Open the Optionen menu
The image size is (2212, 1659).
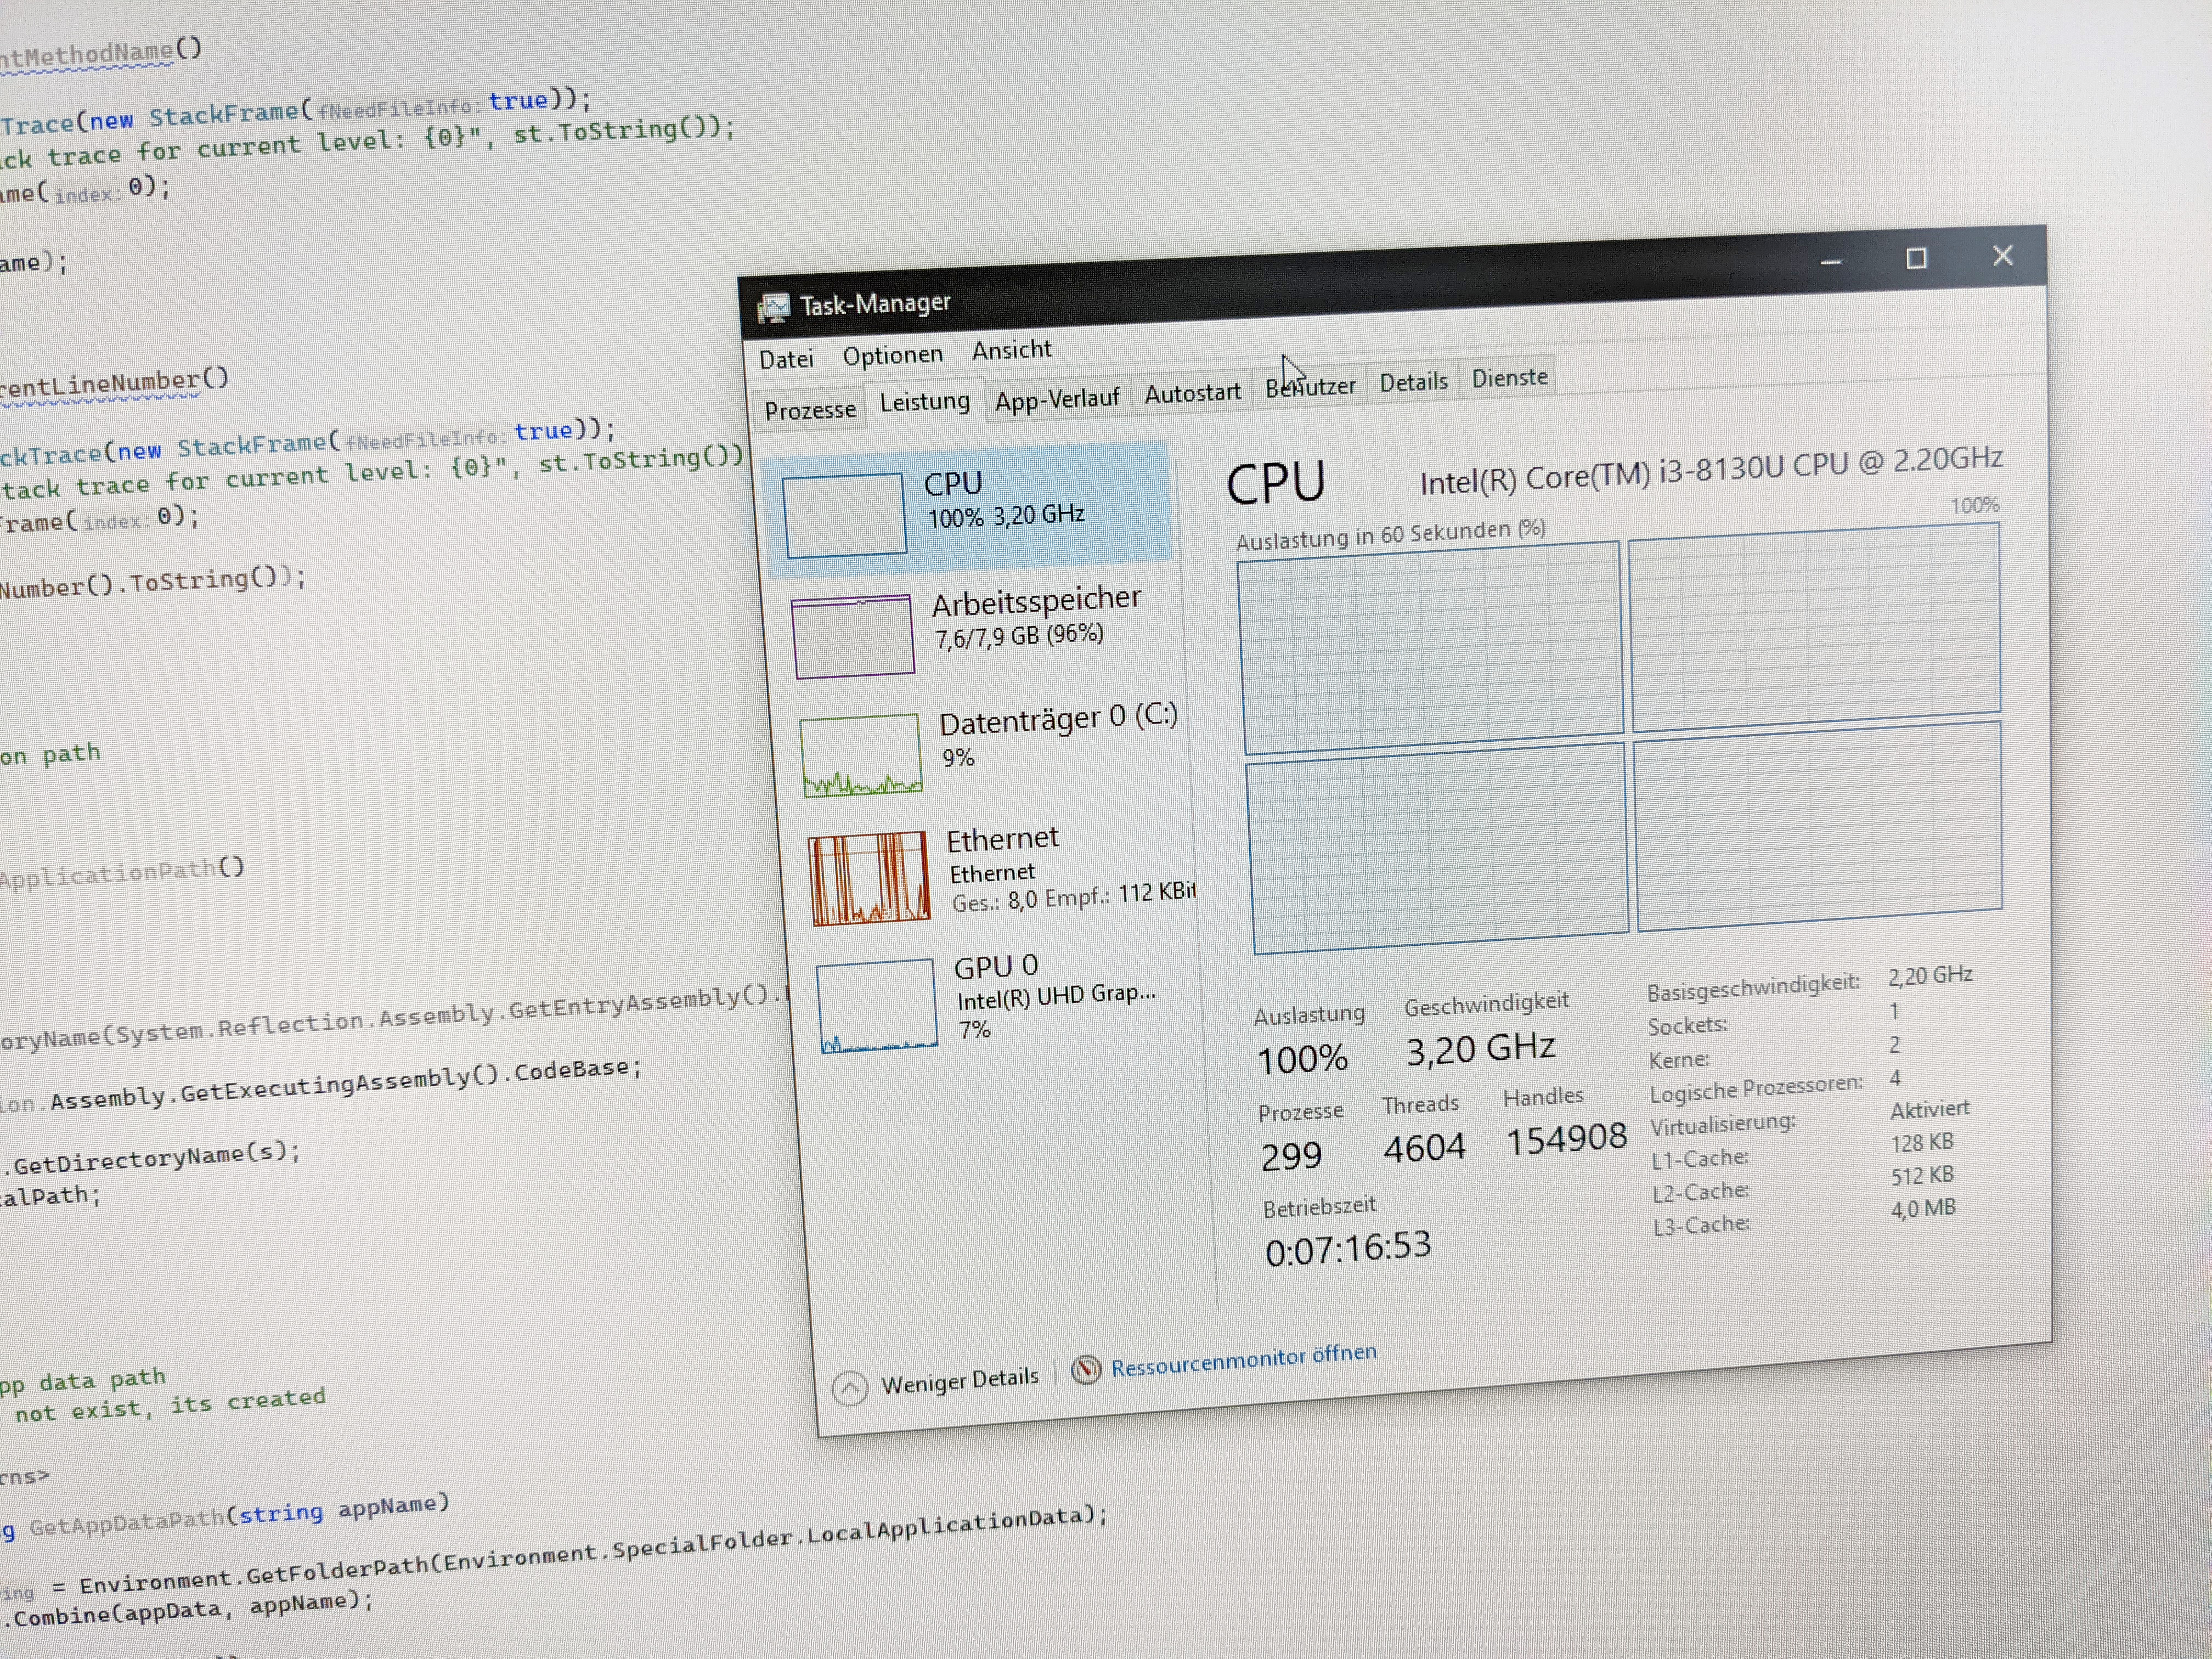(892, 355)
